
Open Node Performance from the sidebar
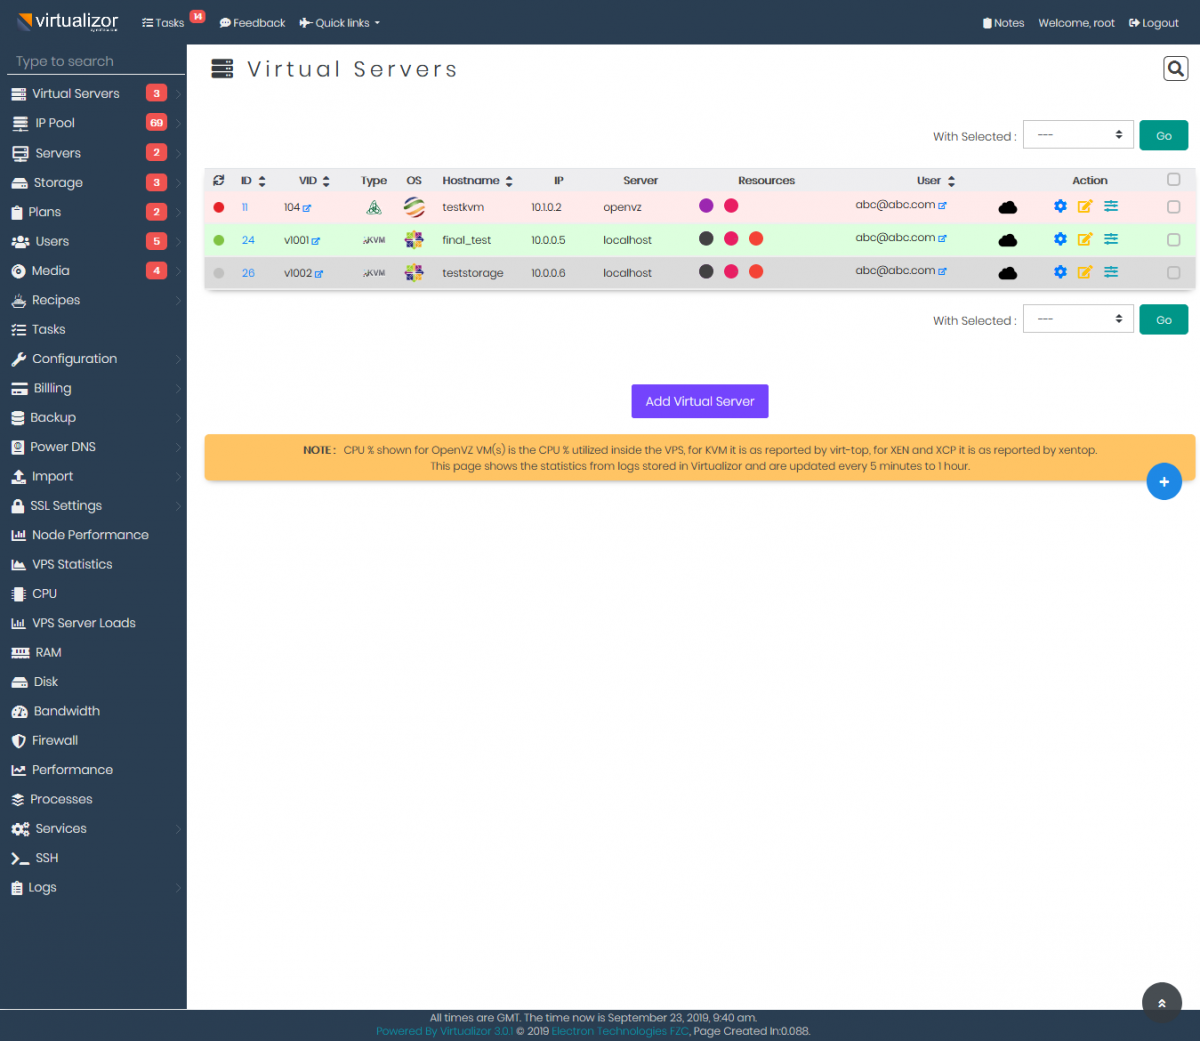pos(91,534)
